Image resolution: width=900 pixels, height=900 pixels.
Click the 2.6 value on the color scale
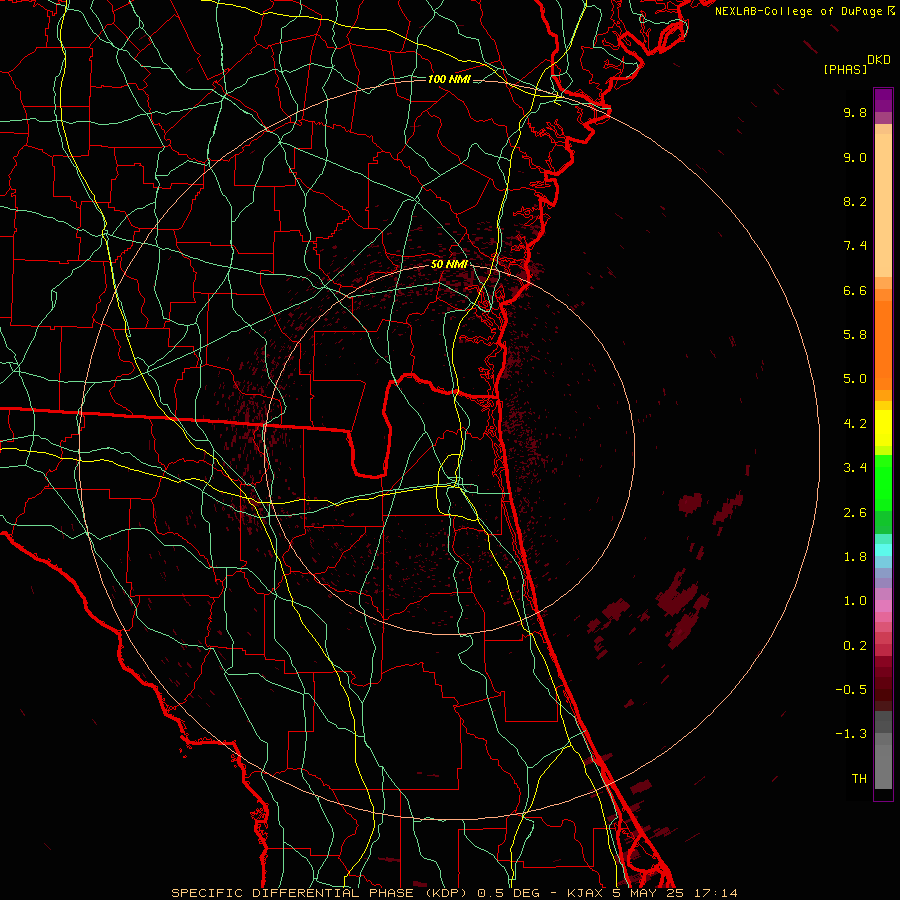tap(855, 513)
